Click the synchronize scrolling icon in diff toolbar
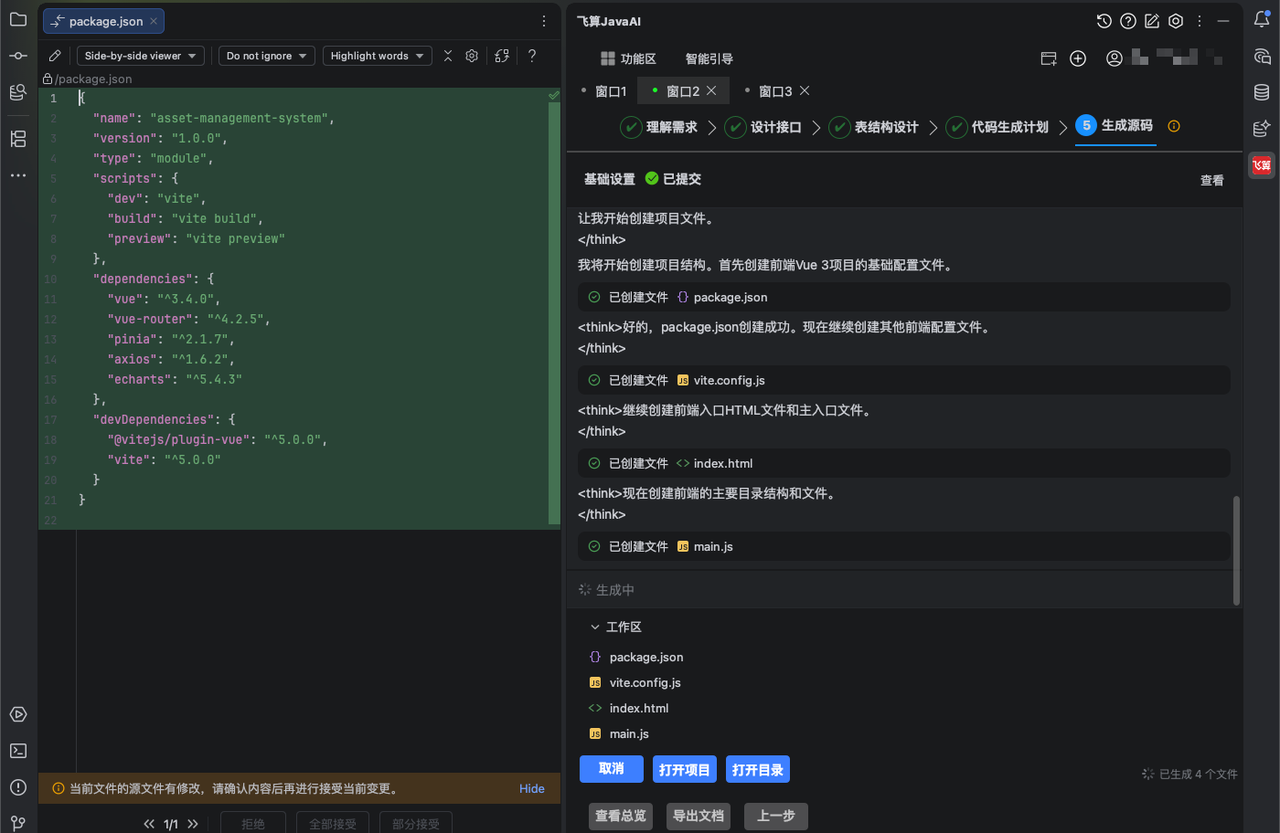This screenshot has width=1280, height=833. pos(502,56)
